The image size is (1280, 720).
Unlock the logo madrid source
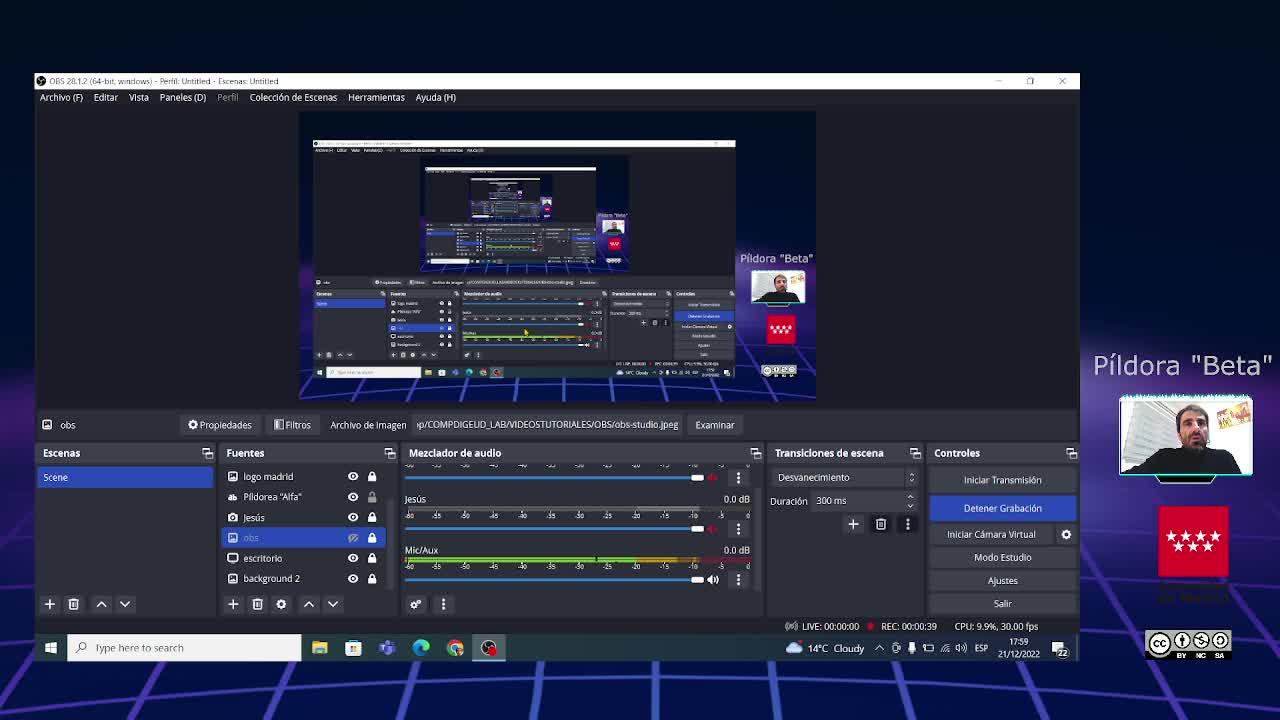pyautogui.click(x=372, y=477)
